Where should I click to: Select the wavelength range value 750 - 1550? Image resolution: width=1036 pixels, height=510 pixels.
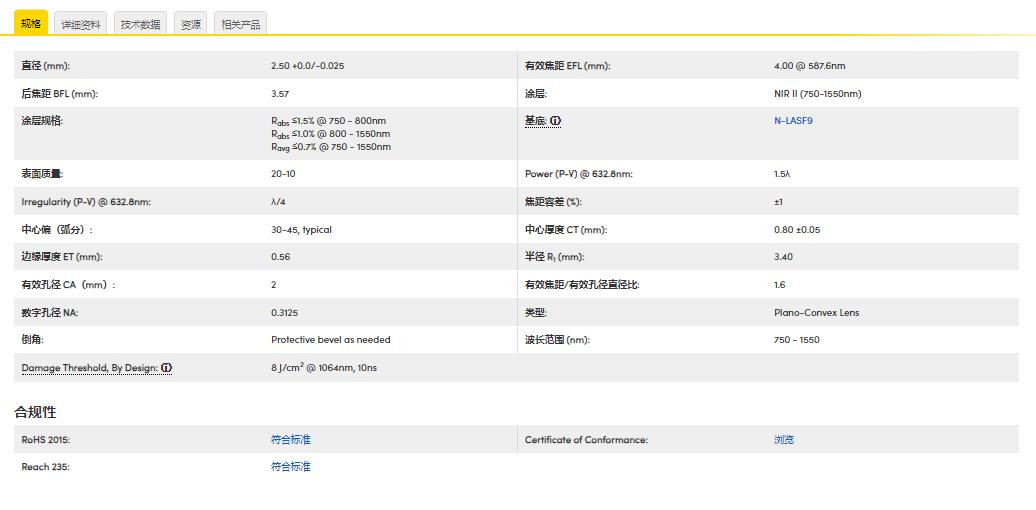[797, 340]
